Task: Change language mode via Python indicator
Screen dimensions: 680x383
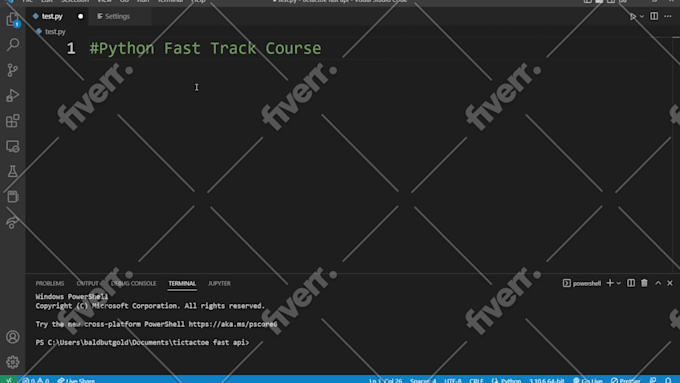Action: [x=507, y=380]
